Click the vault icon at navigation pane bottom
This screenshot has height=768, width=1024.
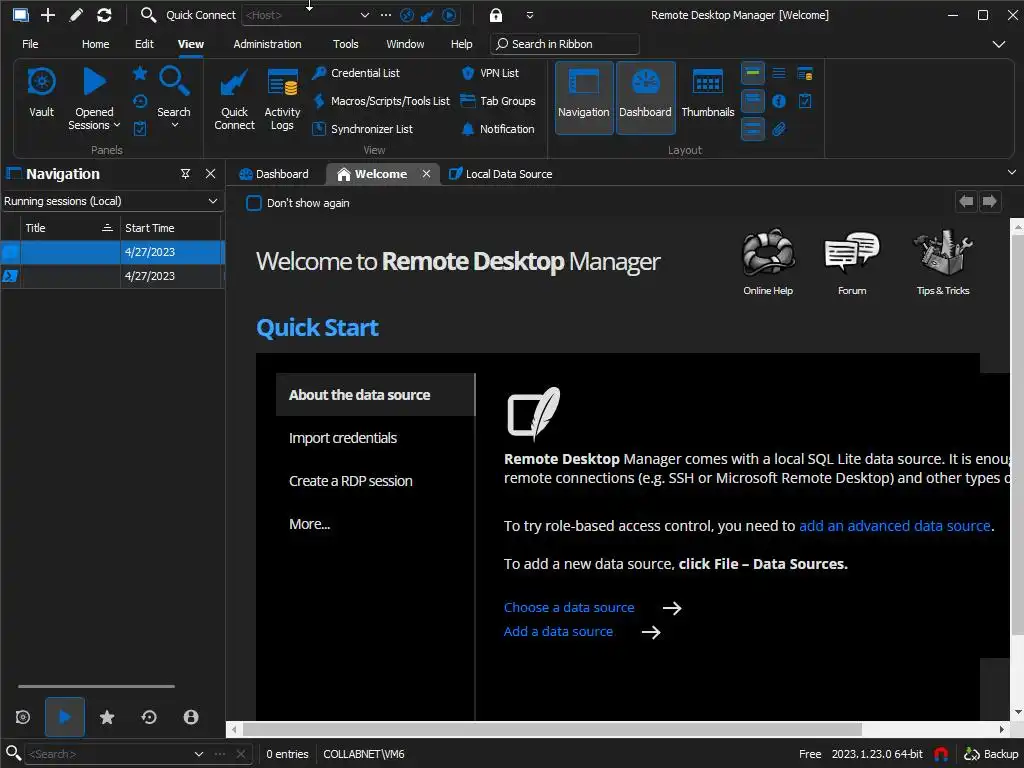(23, 717)
